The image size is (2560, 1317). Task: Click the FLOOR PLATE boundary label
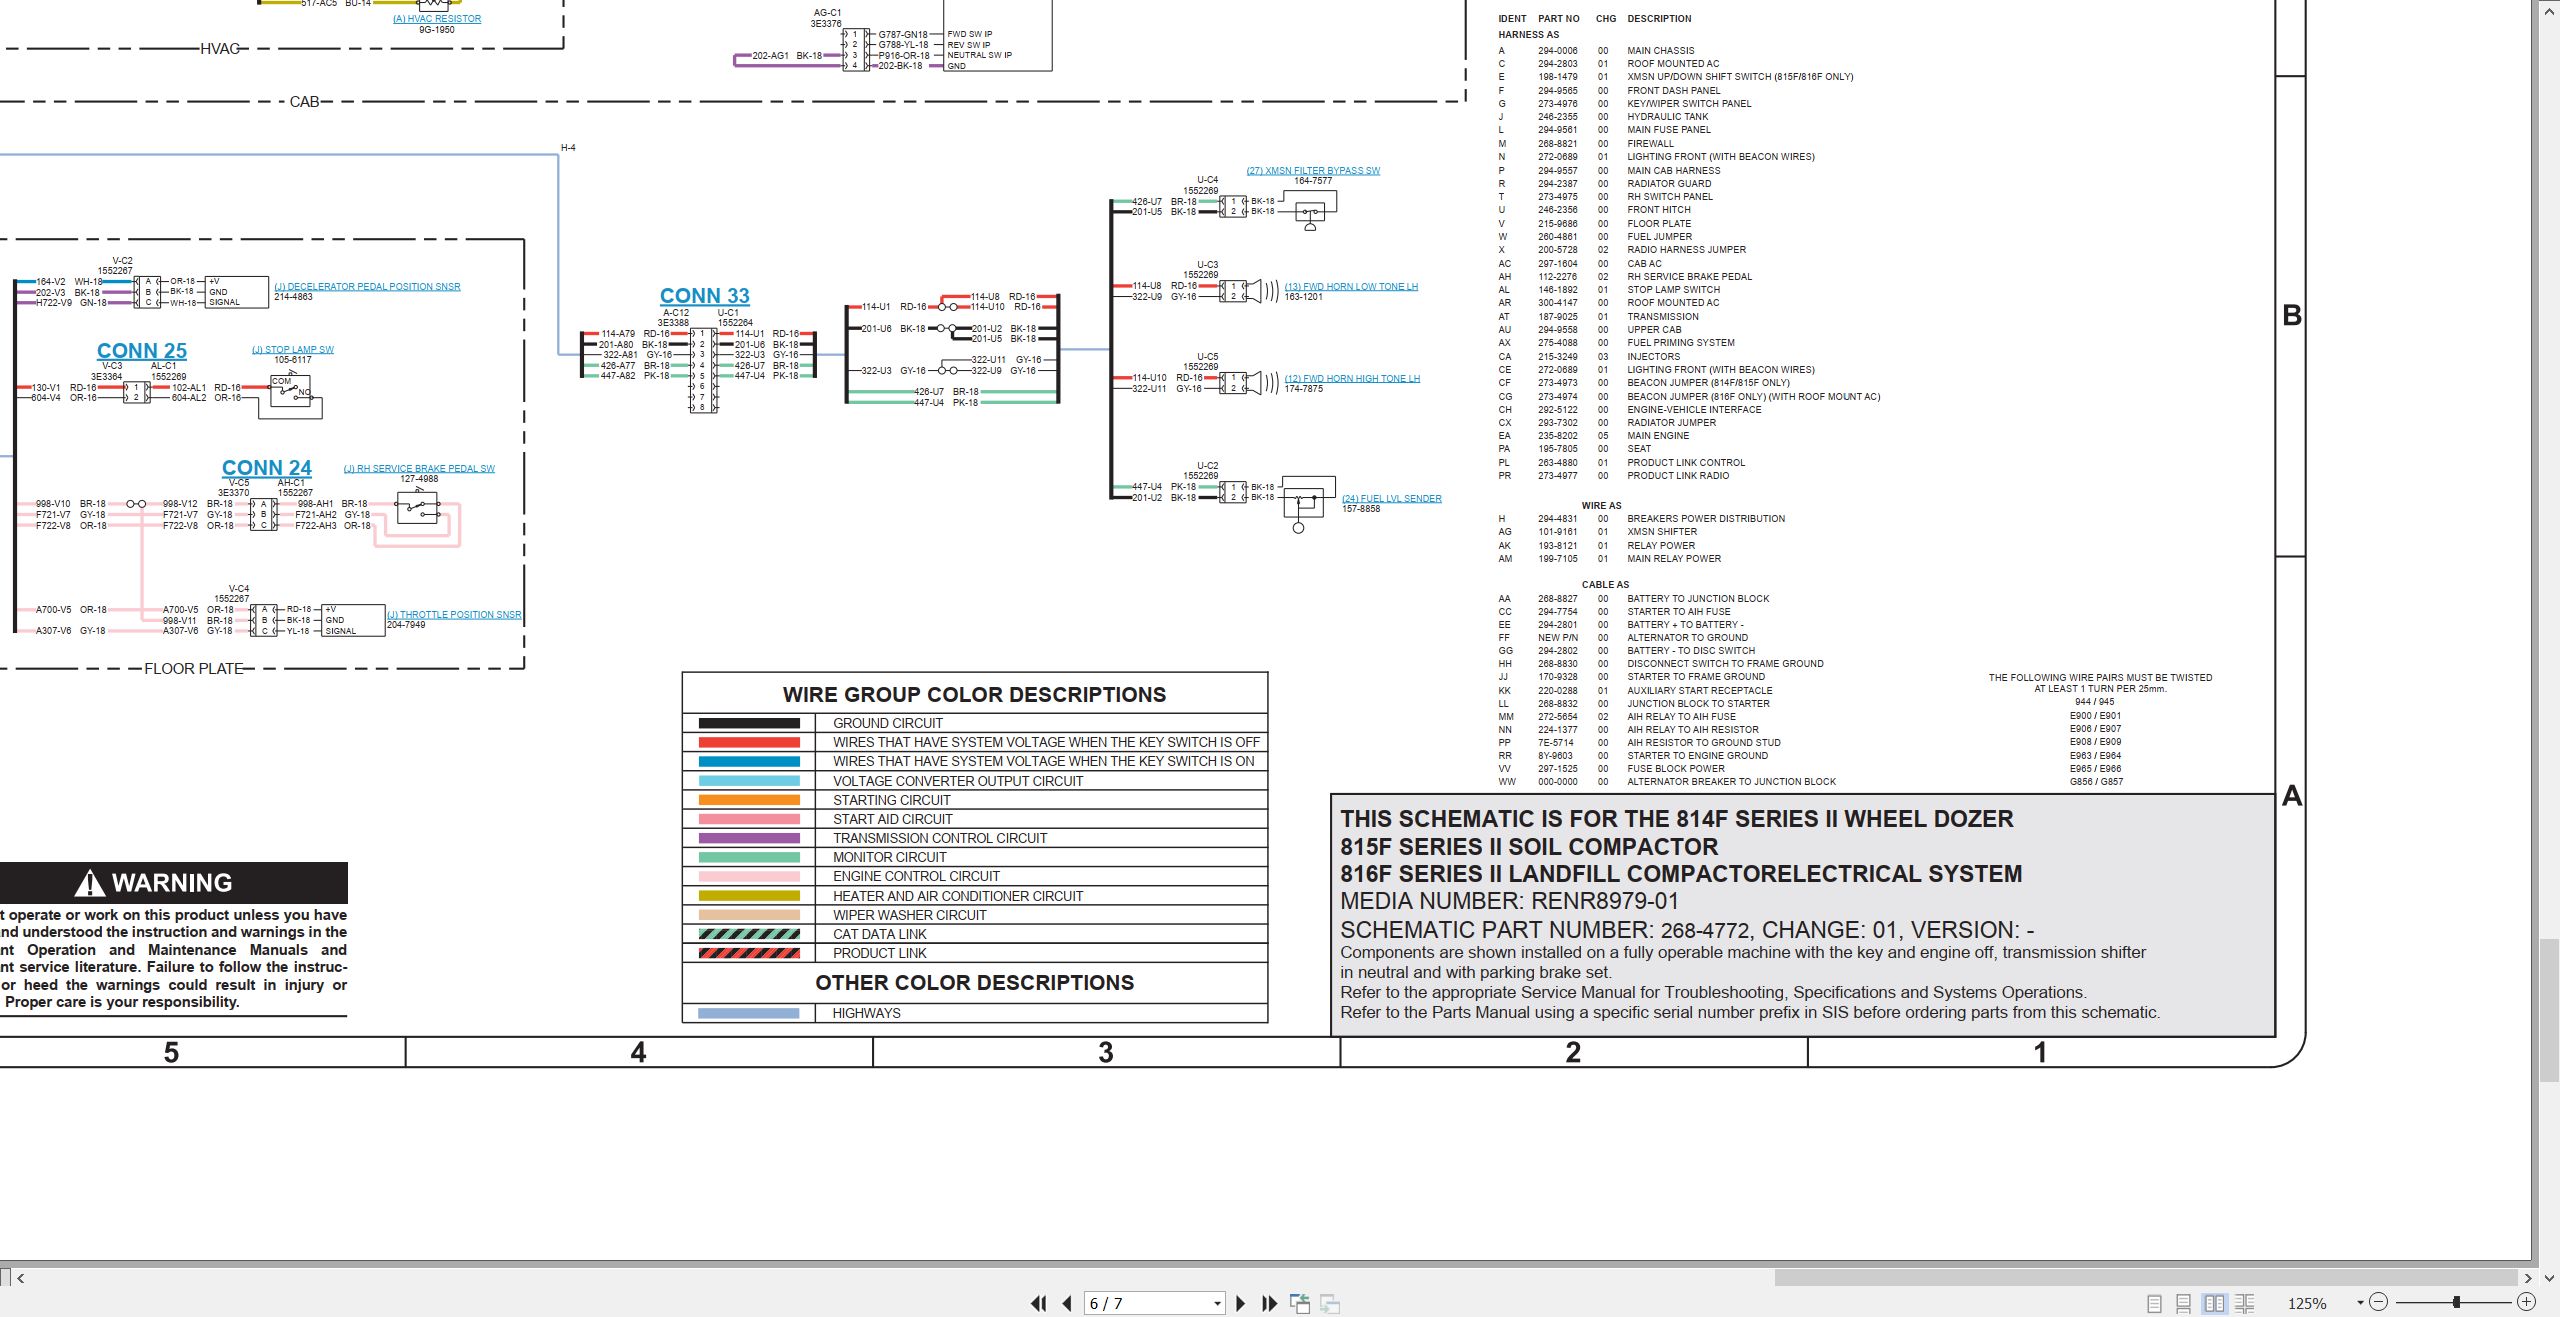point(194,669)
